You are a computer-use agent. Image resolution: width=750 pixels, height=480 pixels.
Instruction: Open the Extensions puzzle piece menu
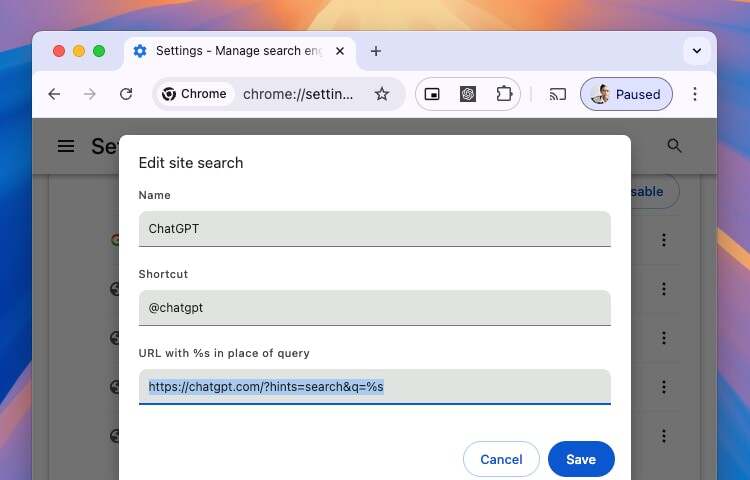point(504,94)
